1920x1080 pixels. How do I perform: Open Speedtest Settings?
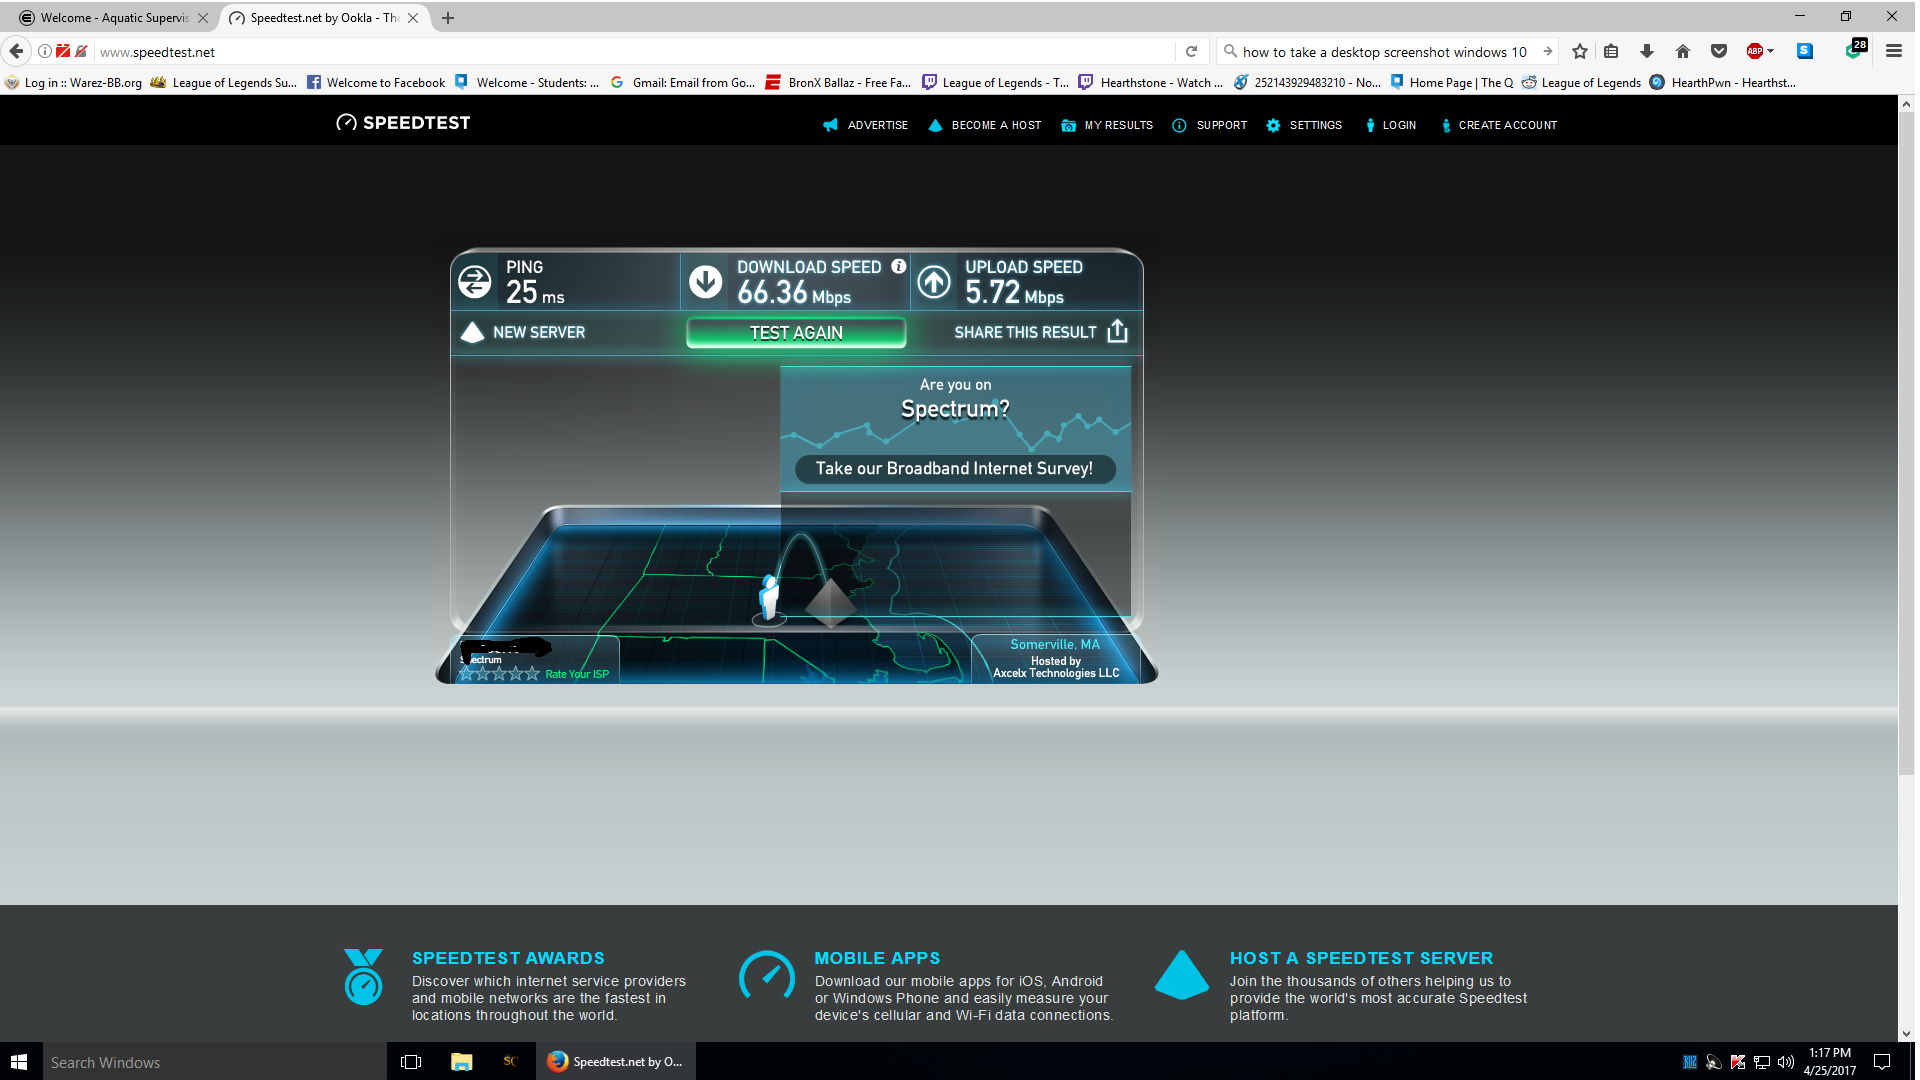[x=1304, y=125]
